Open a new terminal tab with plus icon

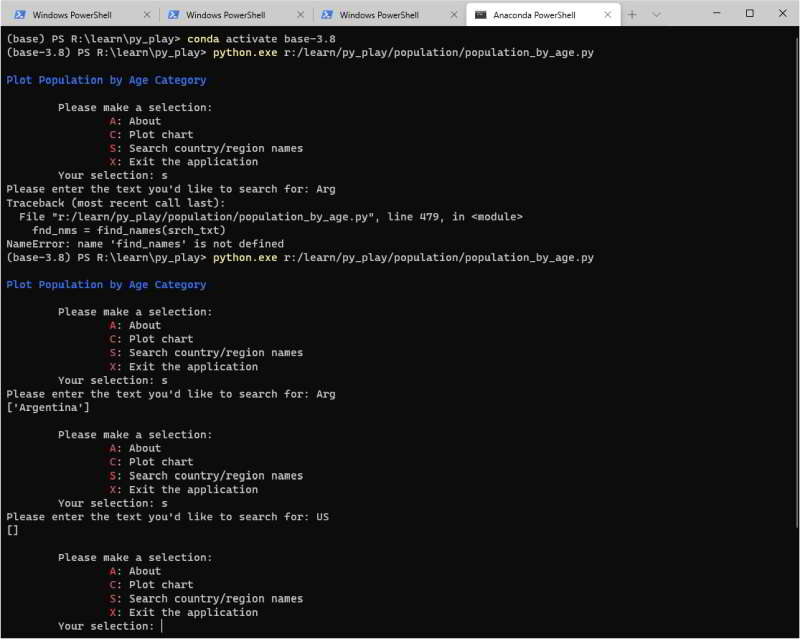click(x=634, y=14)
